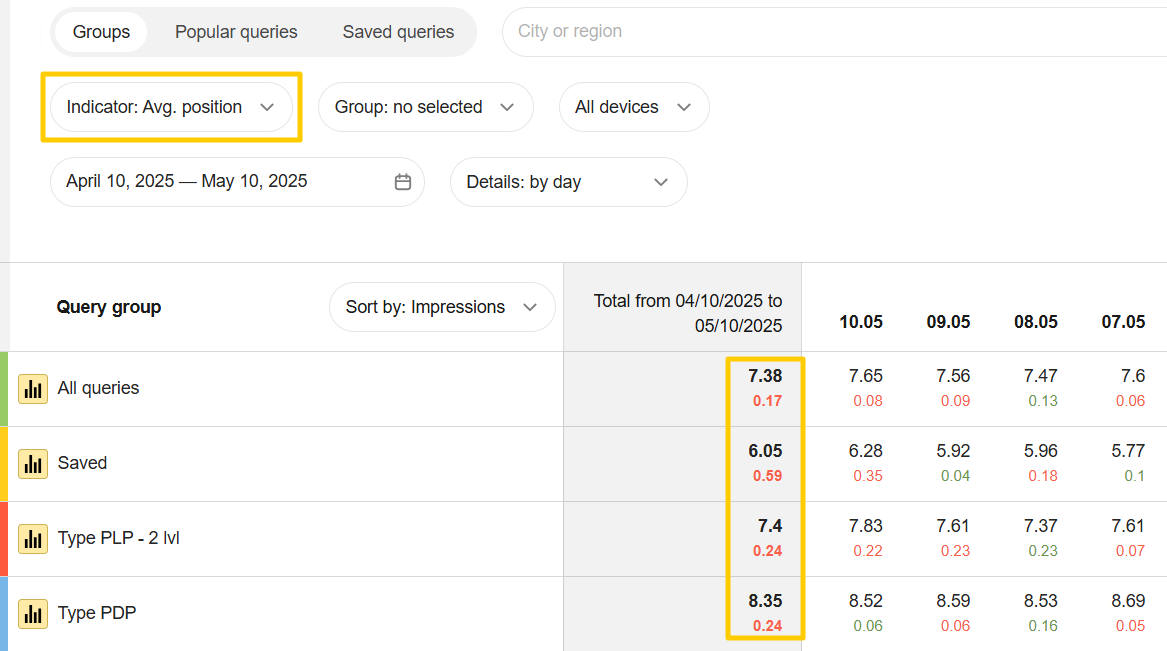Click the 10.05 date column header
This screenshot has height=651, width=1167.
(x=861, y=322)
